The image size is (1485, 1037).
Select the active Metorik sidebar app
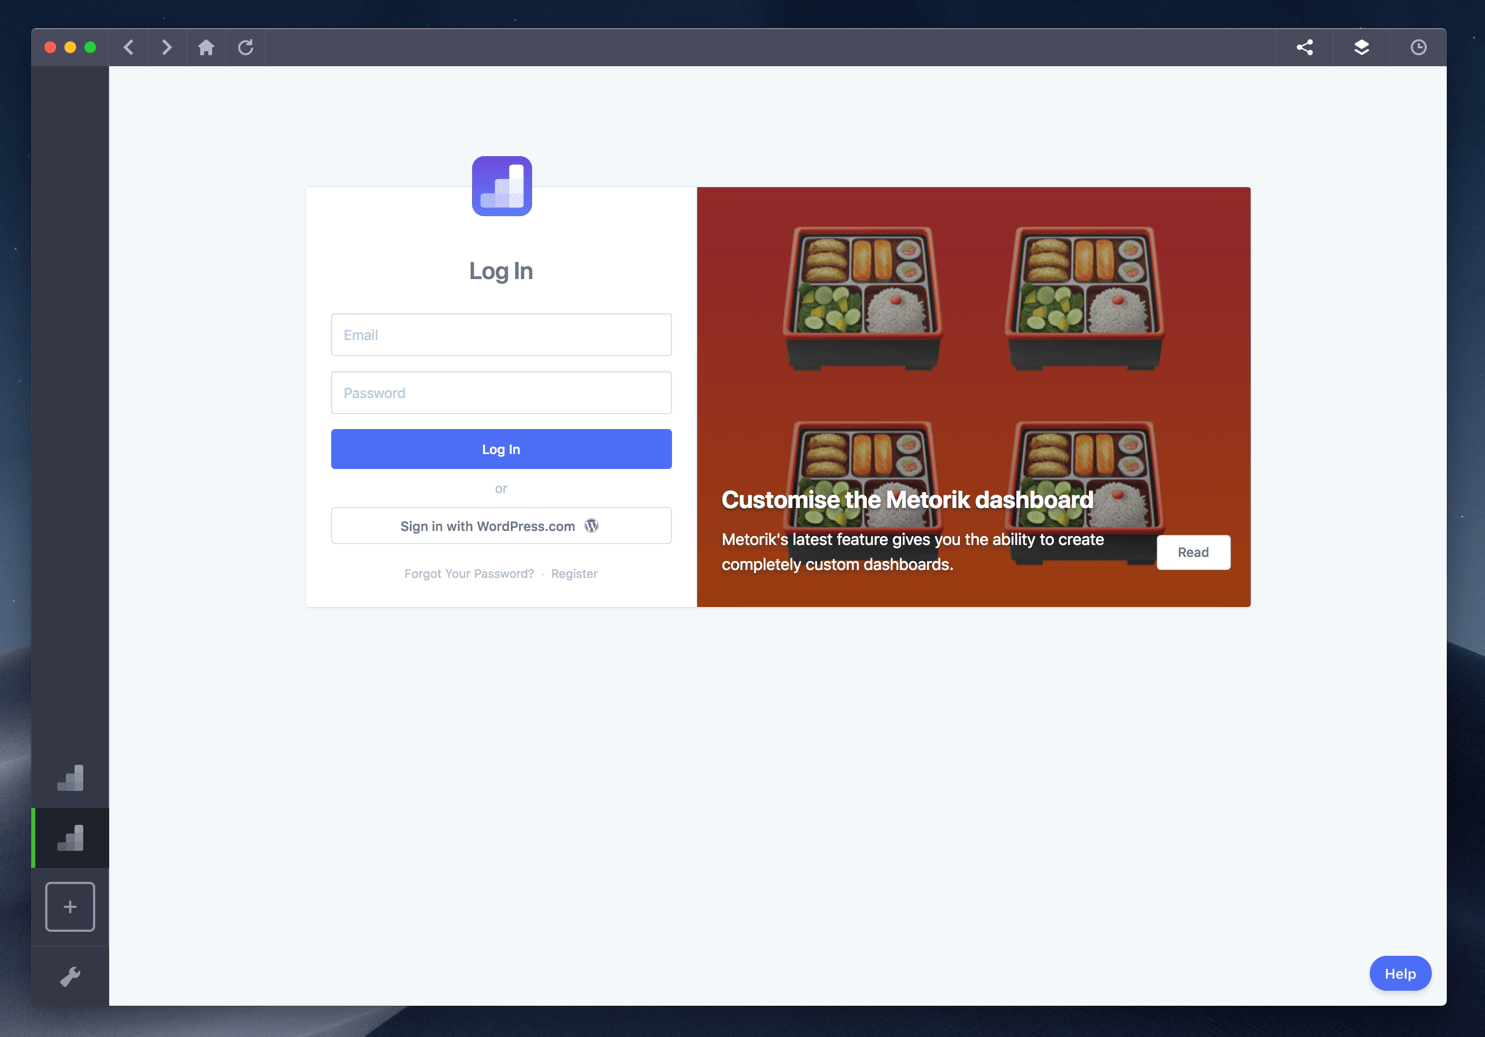click(70, 838)
